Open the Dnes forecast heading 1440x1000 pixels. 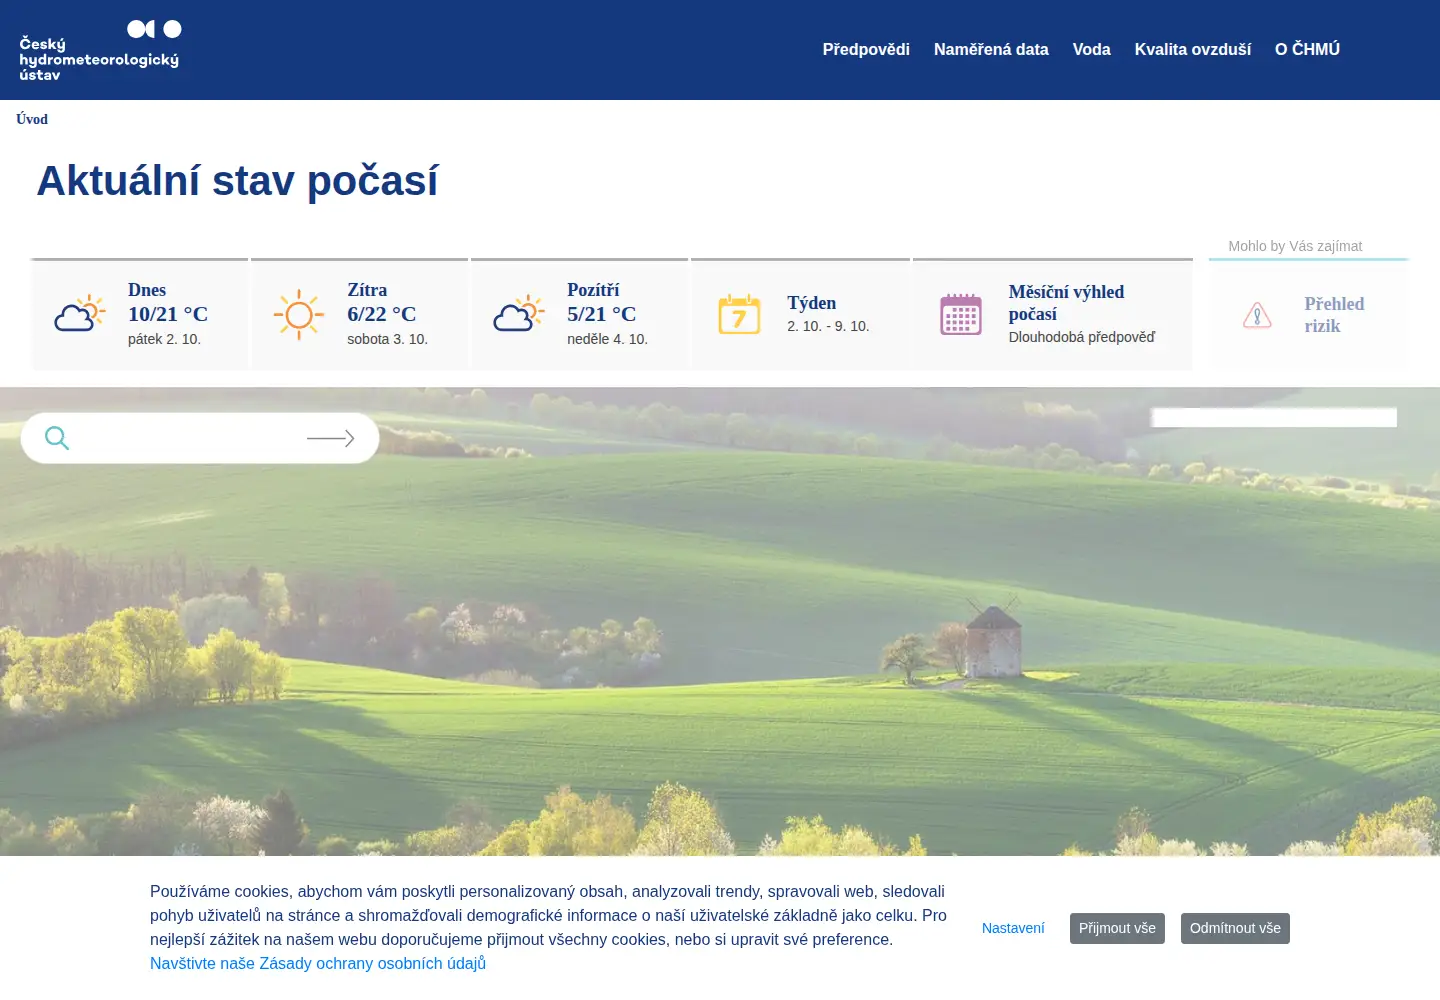pyautogui.click(x=147, y=290)
